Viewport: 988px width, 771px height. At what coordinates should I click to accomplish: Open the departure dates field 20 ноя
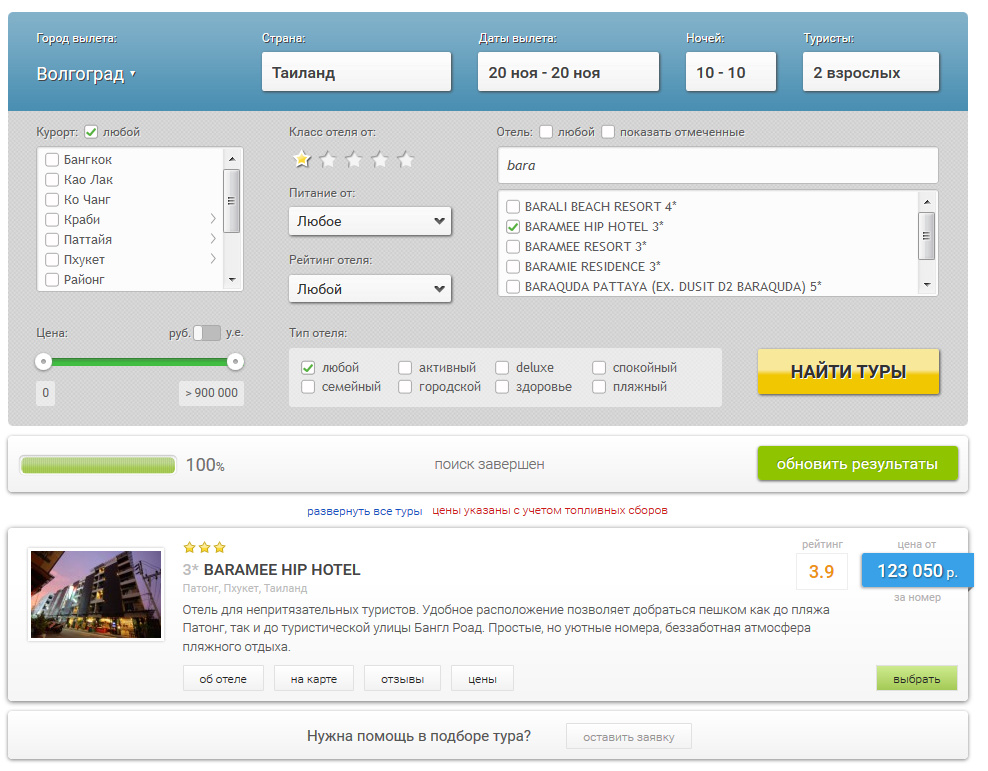[568, 72]
